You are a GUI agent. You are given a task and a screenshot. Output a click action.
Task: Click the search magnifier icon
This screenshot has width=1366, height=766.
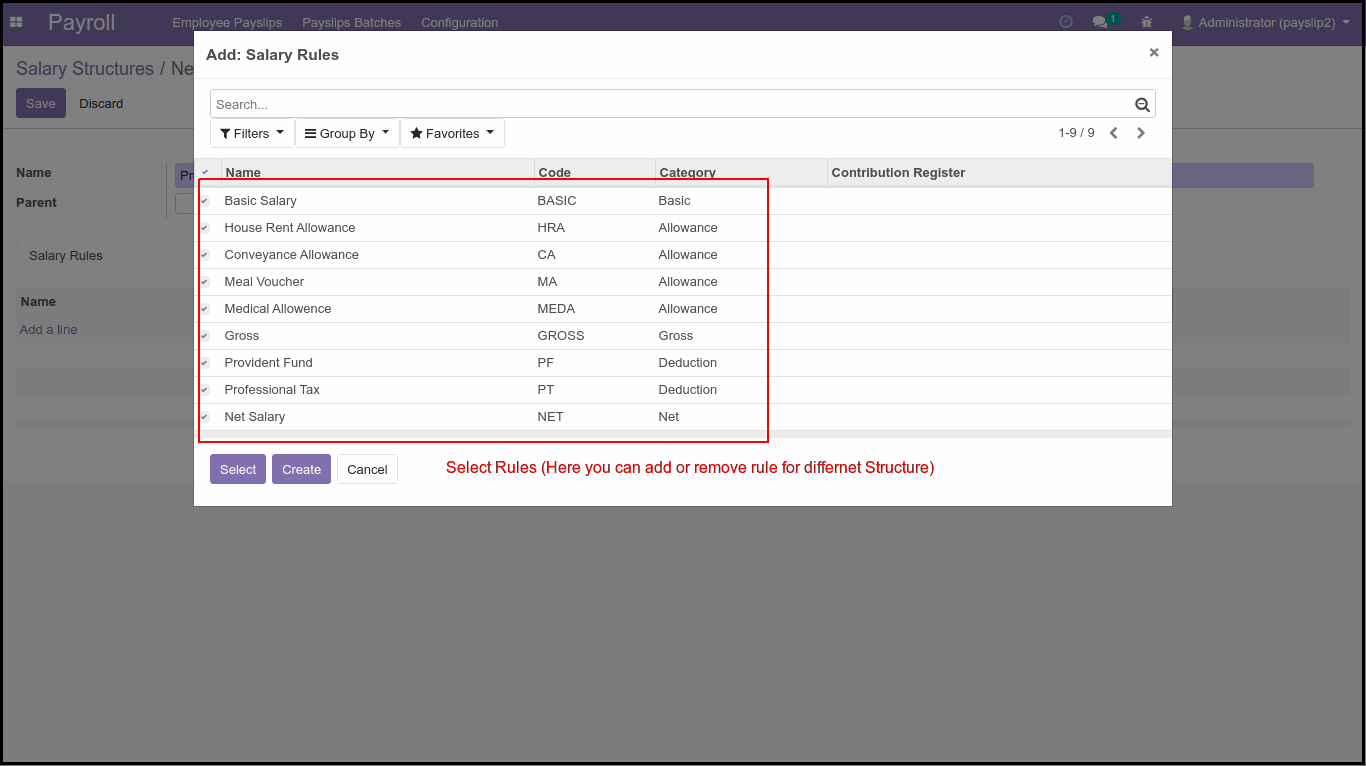click(1142, 104)
